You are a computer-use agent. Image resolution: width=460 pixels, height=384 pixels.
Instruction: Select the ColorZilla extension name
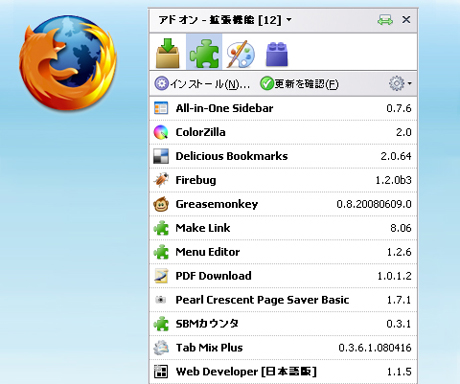(x=200, y=132)
